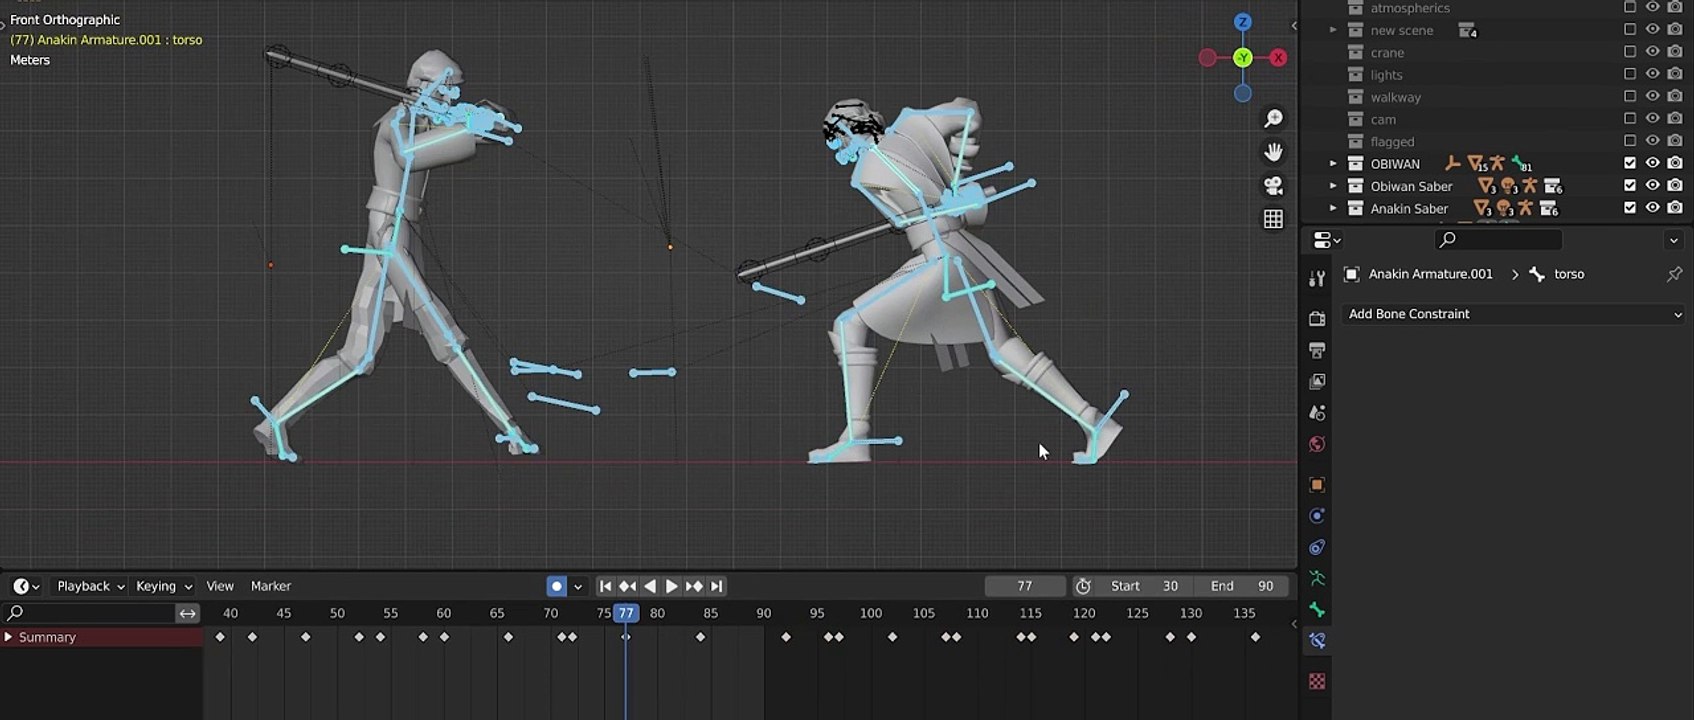Click the timeline channel search field
This screenshot has height=720, width=1694.
pyautogui.click(x=89, y=613)
